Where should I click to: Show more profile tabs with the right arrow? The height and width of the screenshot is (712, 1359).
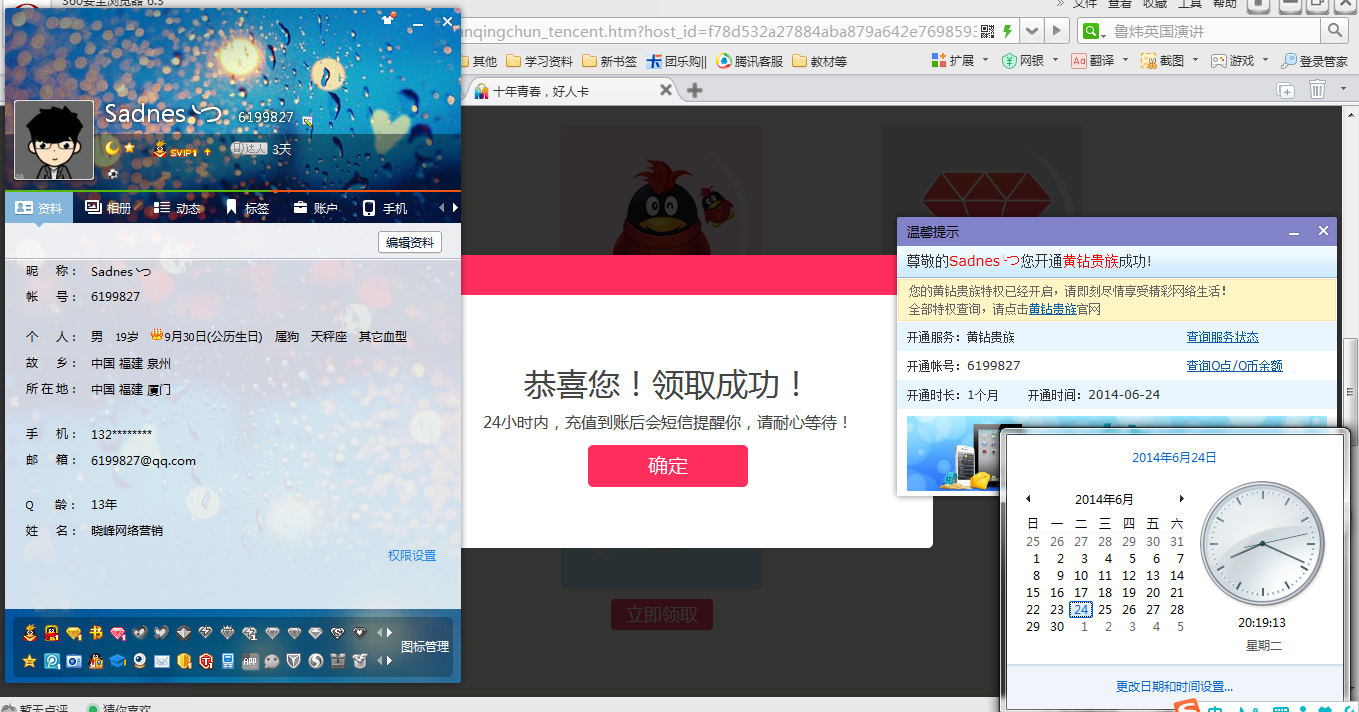[455, 208]
